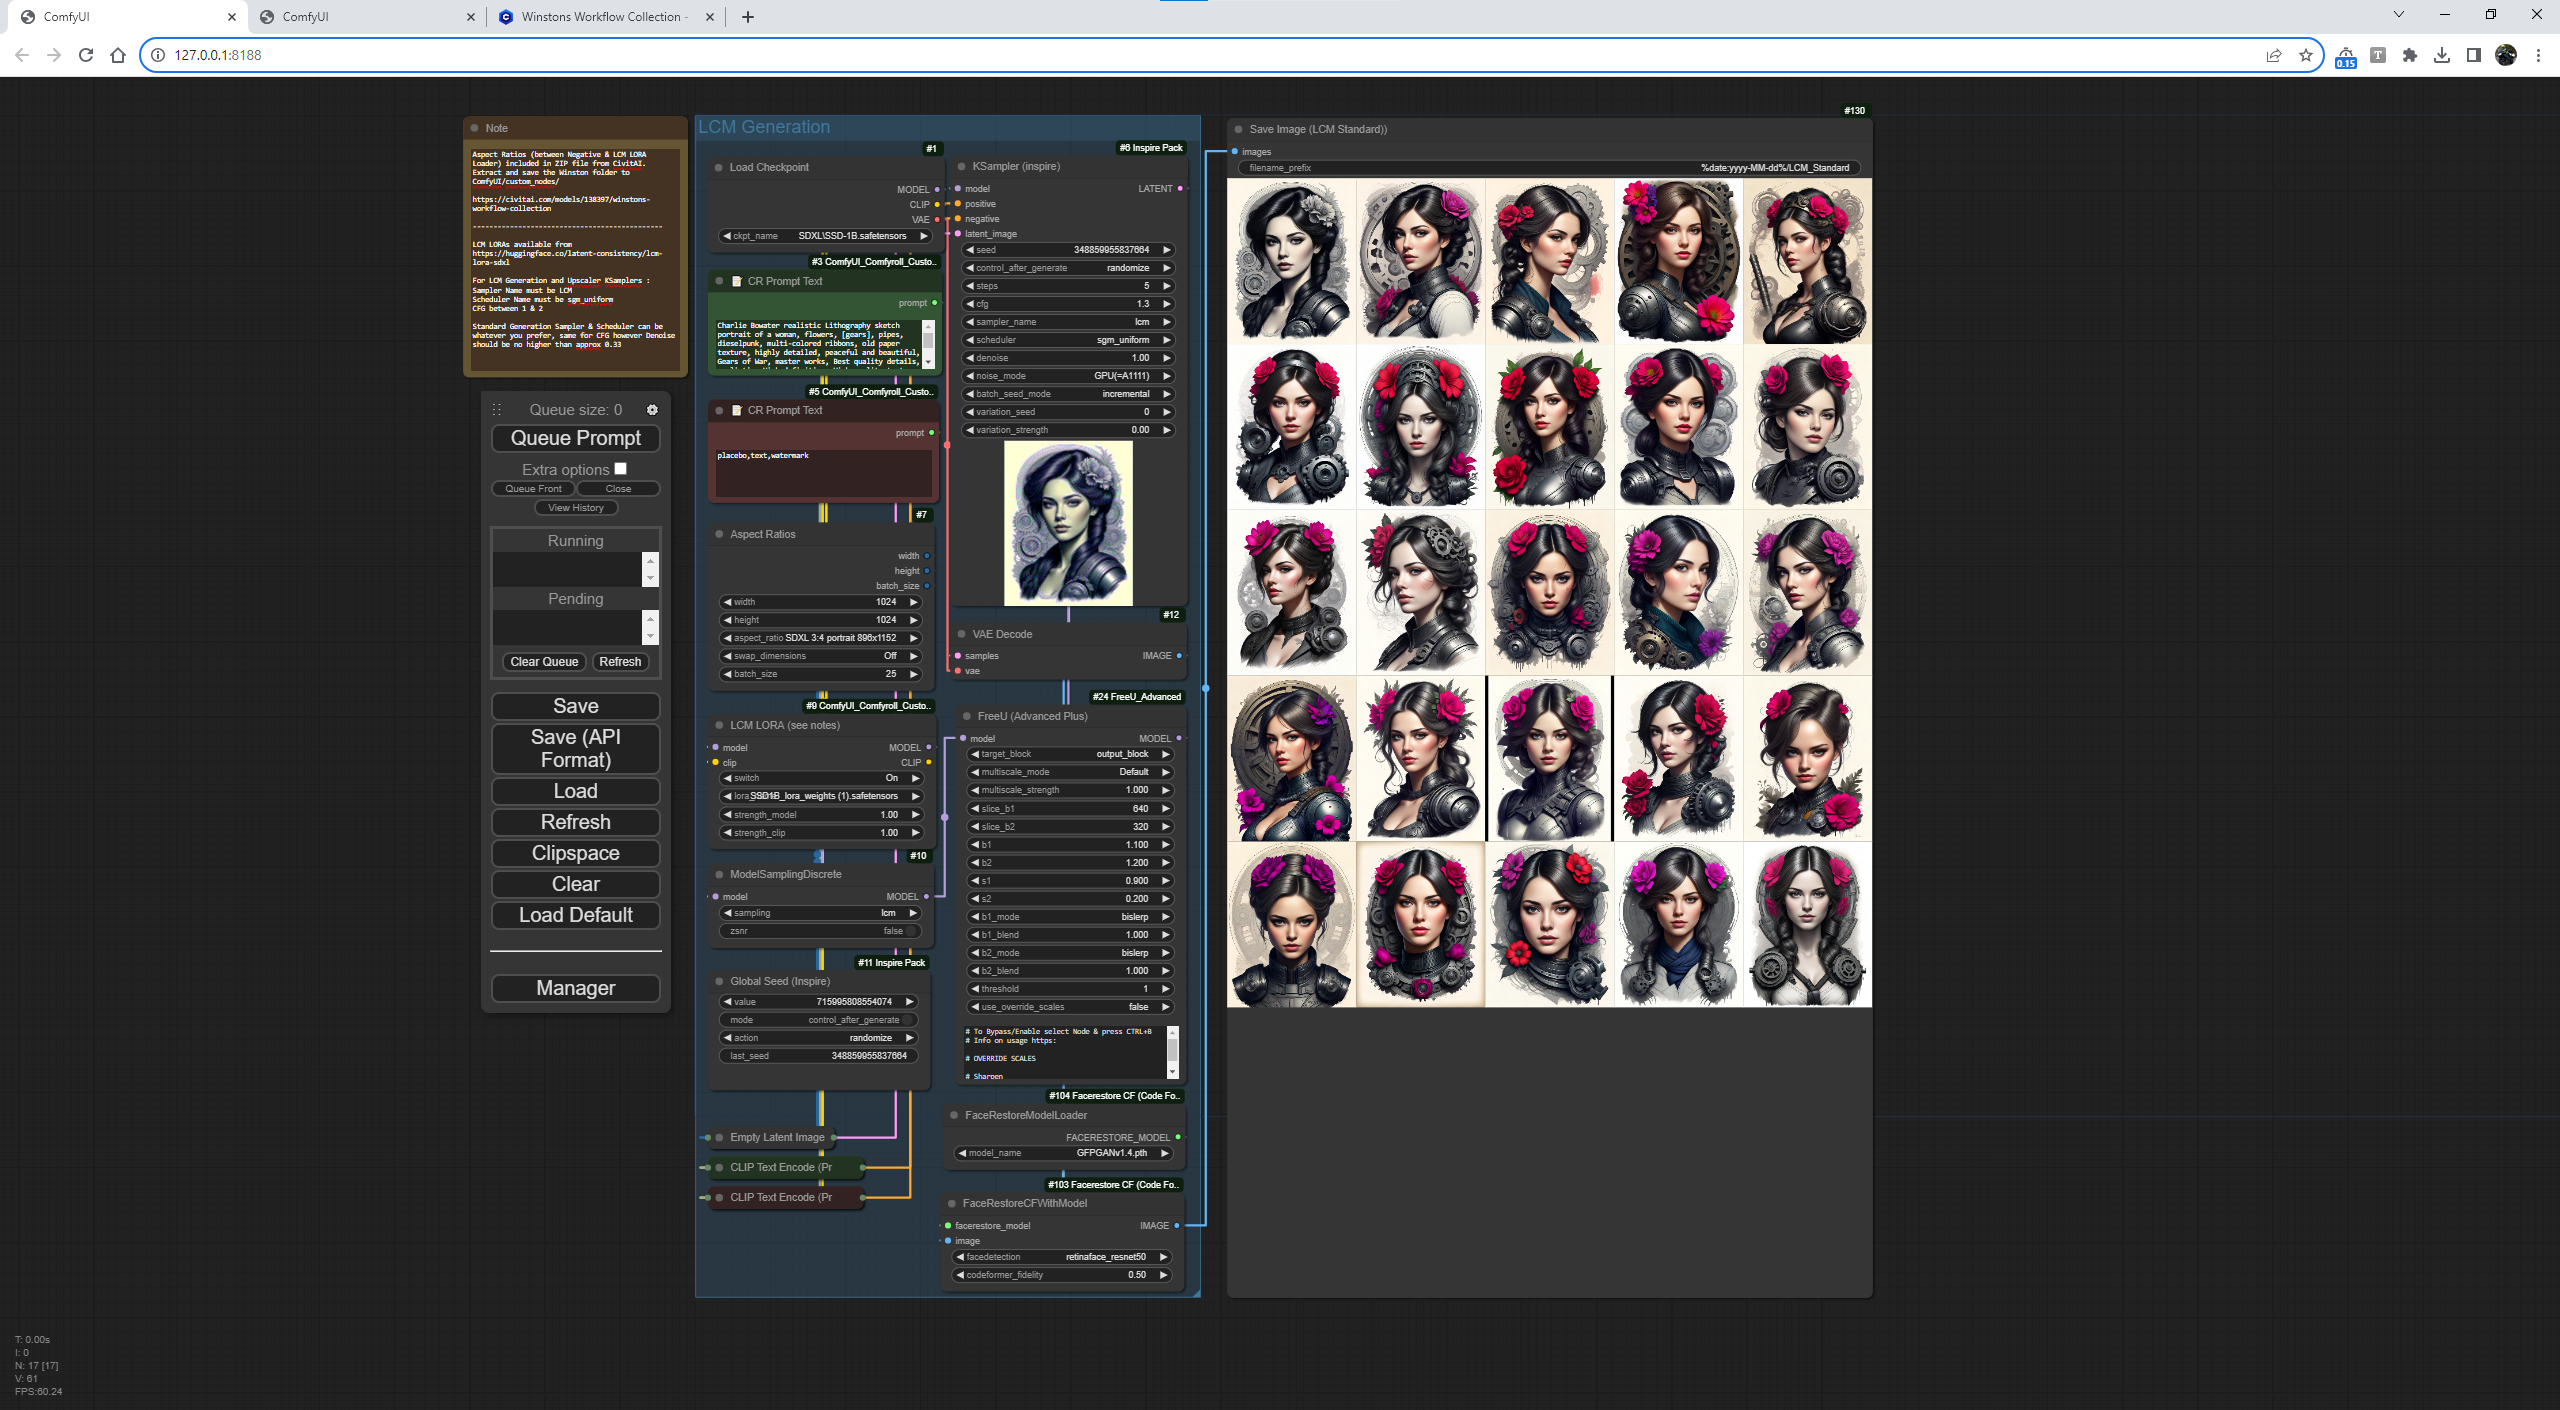Open the Chrome three-dot menu
2560x1410 pixels.
pyautogui.click(x=2538, y=55)
